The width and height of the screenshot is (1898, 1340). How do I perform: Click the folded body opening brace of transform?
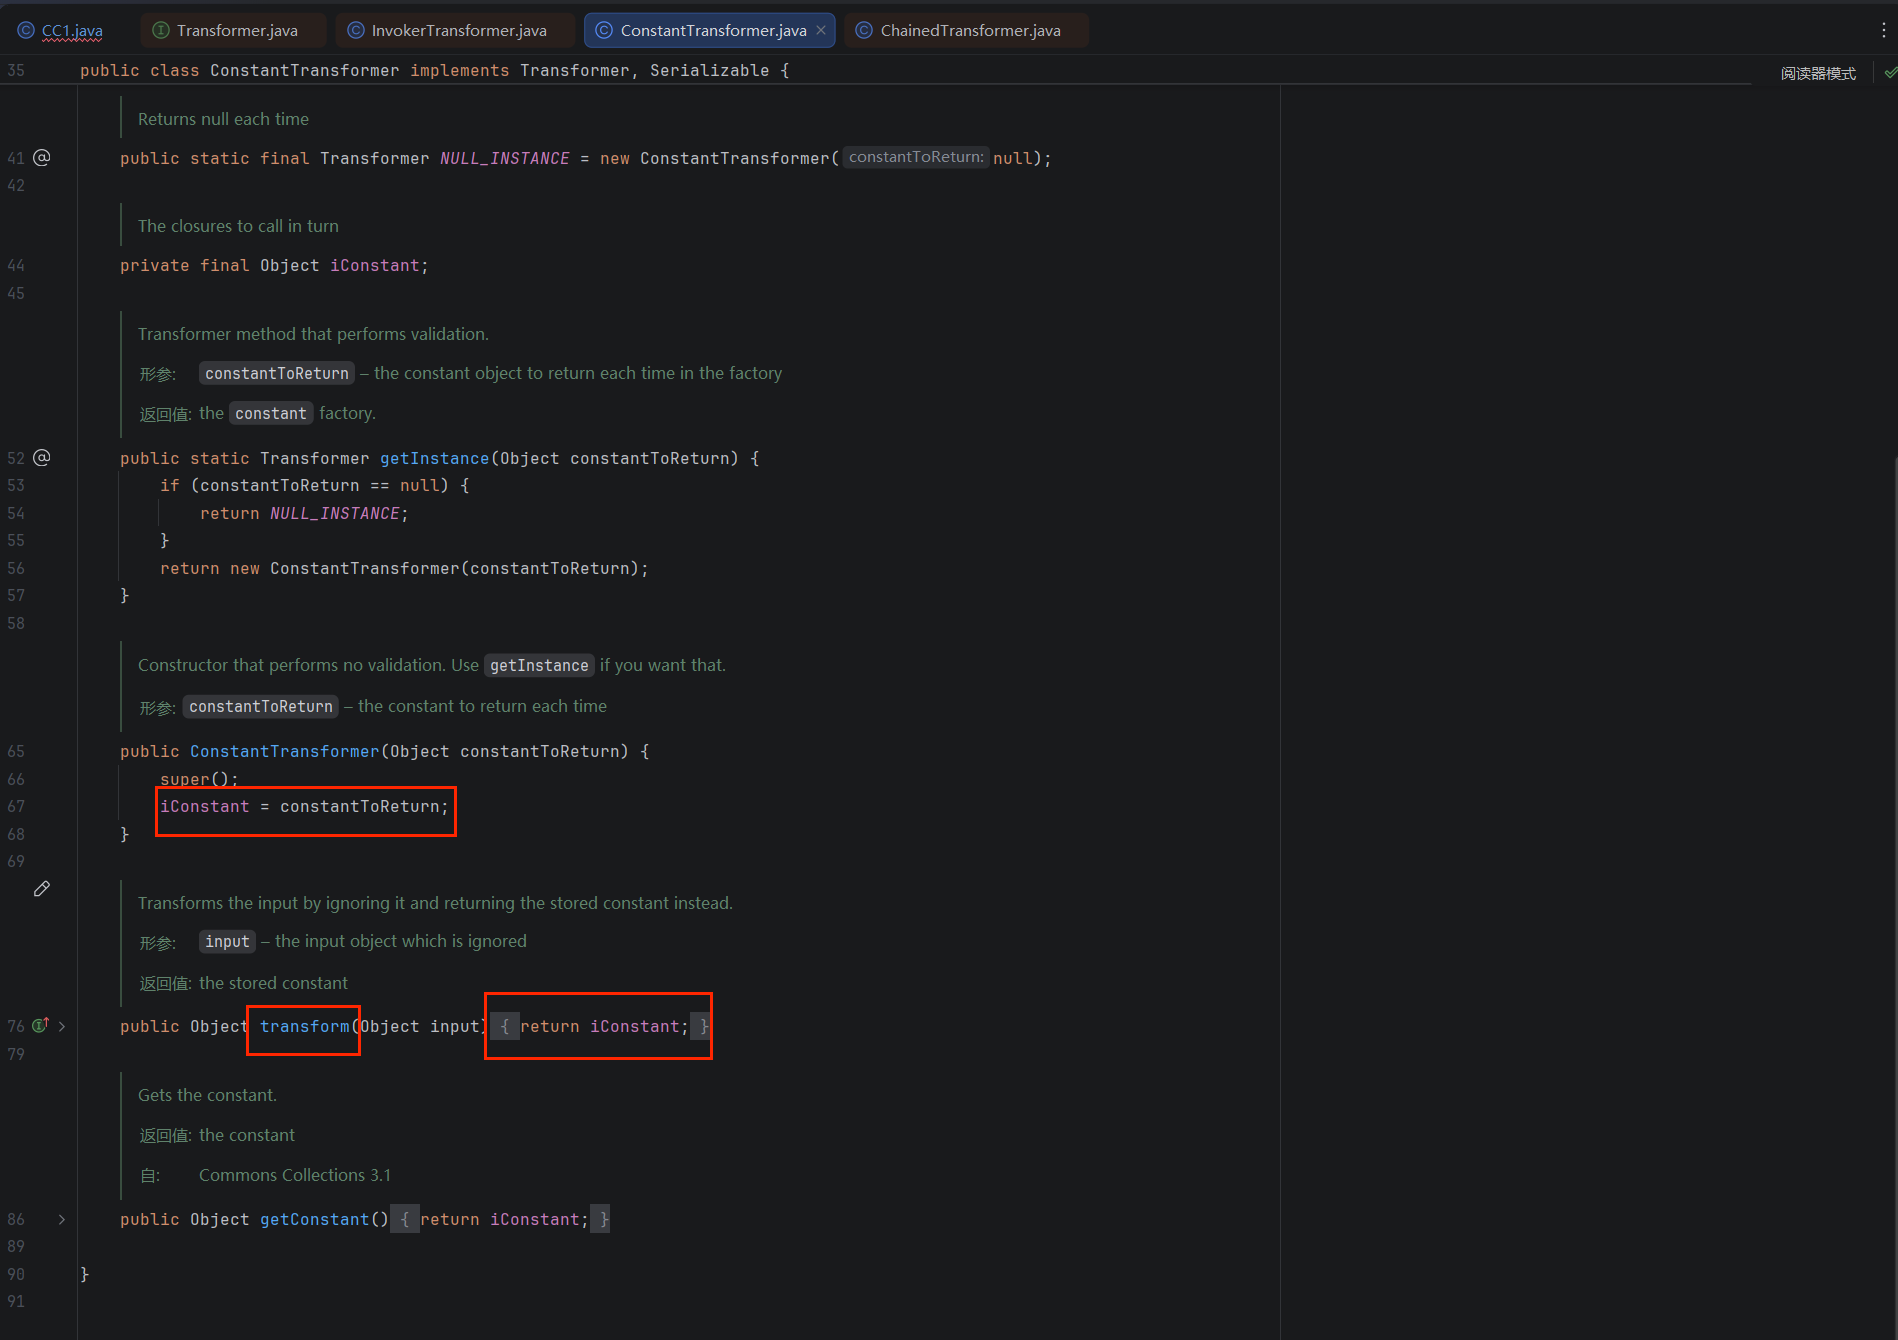click(505, 1026)
